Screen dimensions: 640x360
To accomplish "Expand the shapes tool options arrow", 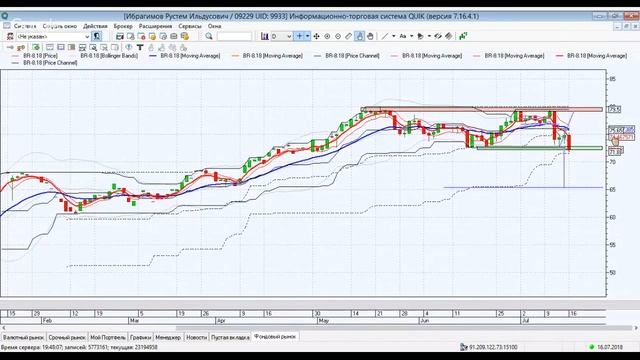I will (x=429, y=36).
